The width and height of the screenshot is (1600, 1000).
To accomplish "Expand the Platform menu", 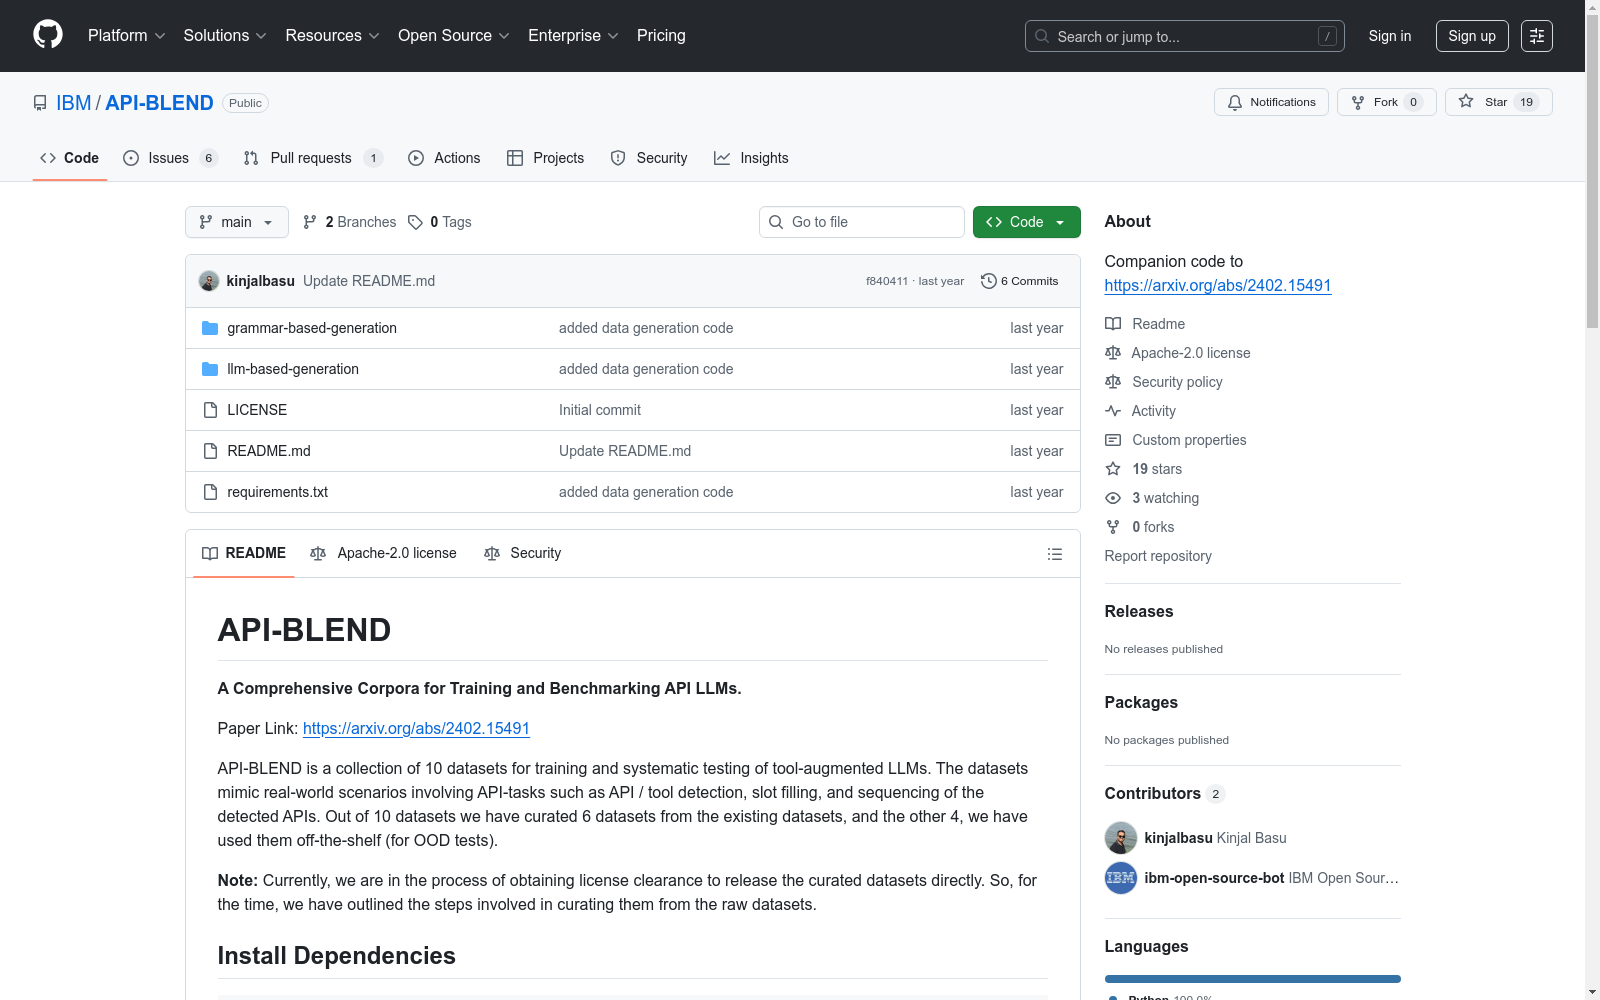I will click(x=127, y=36).
